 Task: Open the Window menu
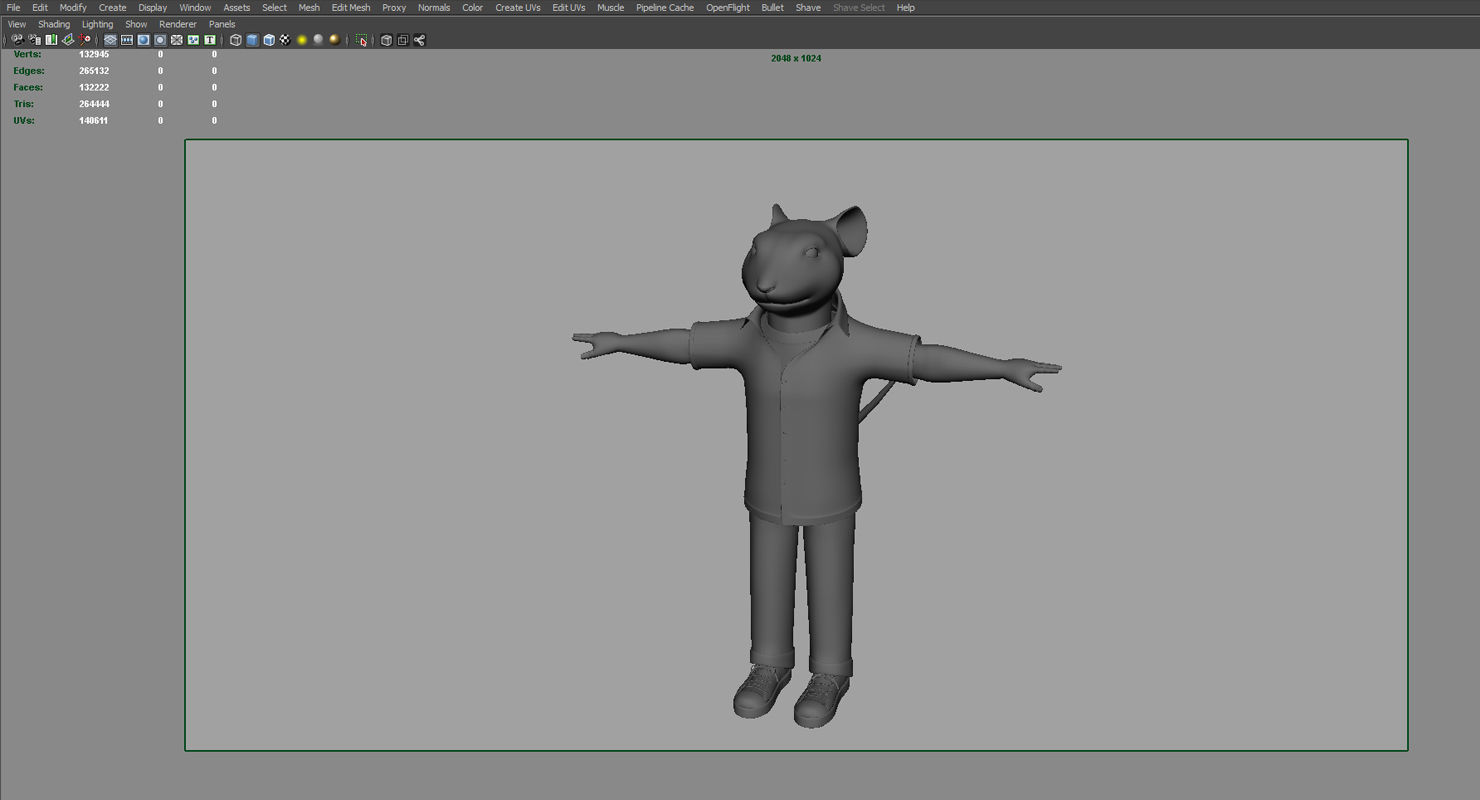click(195, 7)
